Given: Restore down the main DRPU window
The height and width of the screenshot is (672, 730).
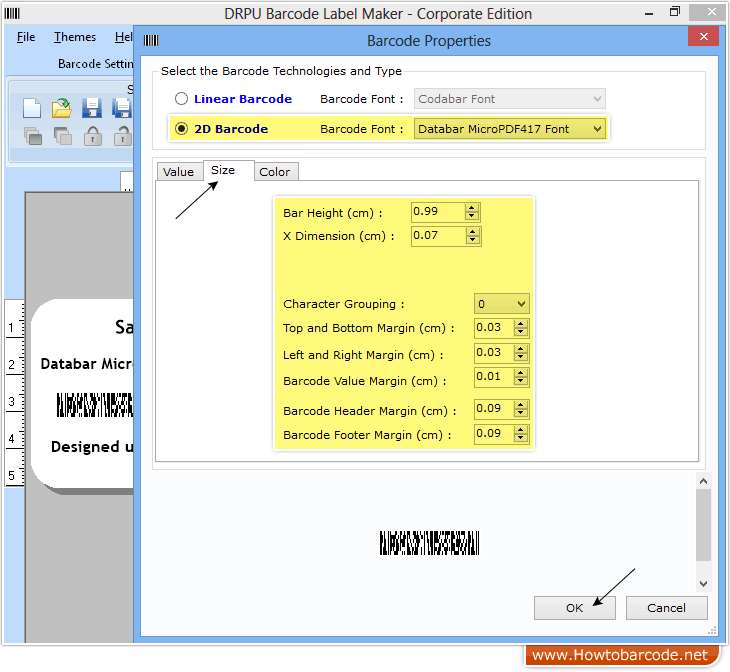Looking at the screenshot, I should (675, 12).
